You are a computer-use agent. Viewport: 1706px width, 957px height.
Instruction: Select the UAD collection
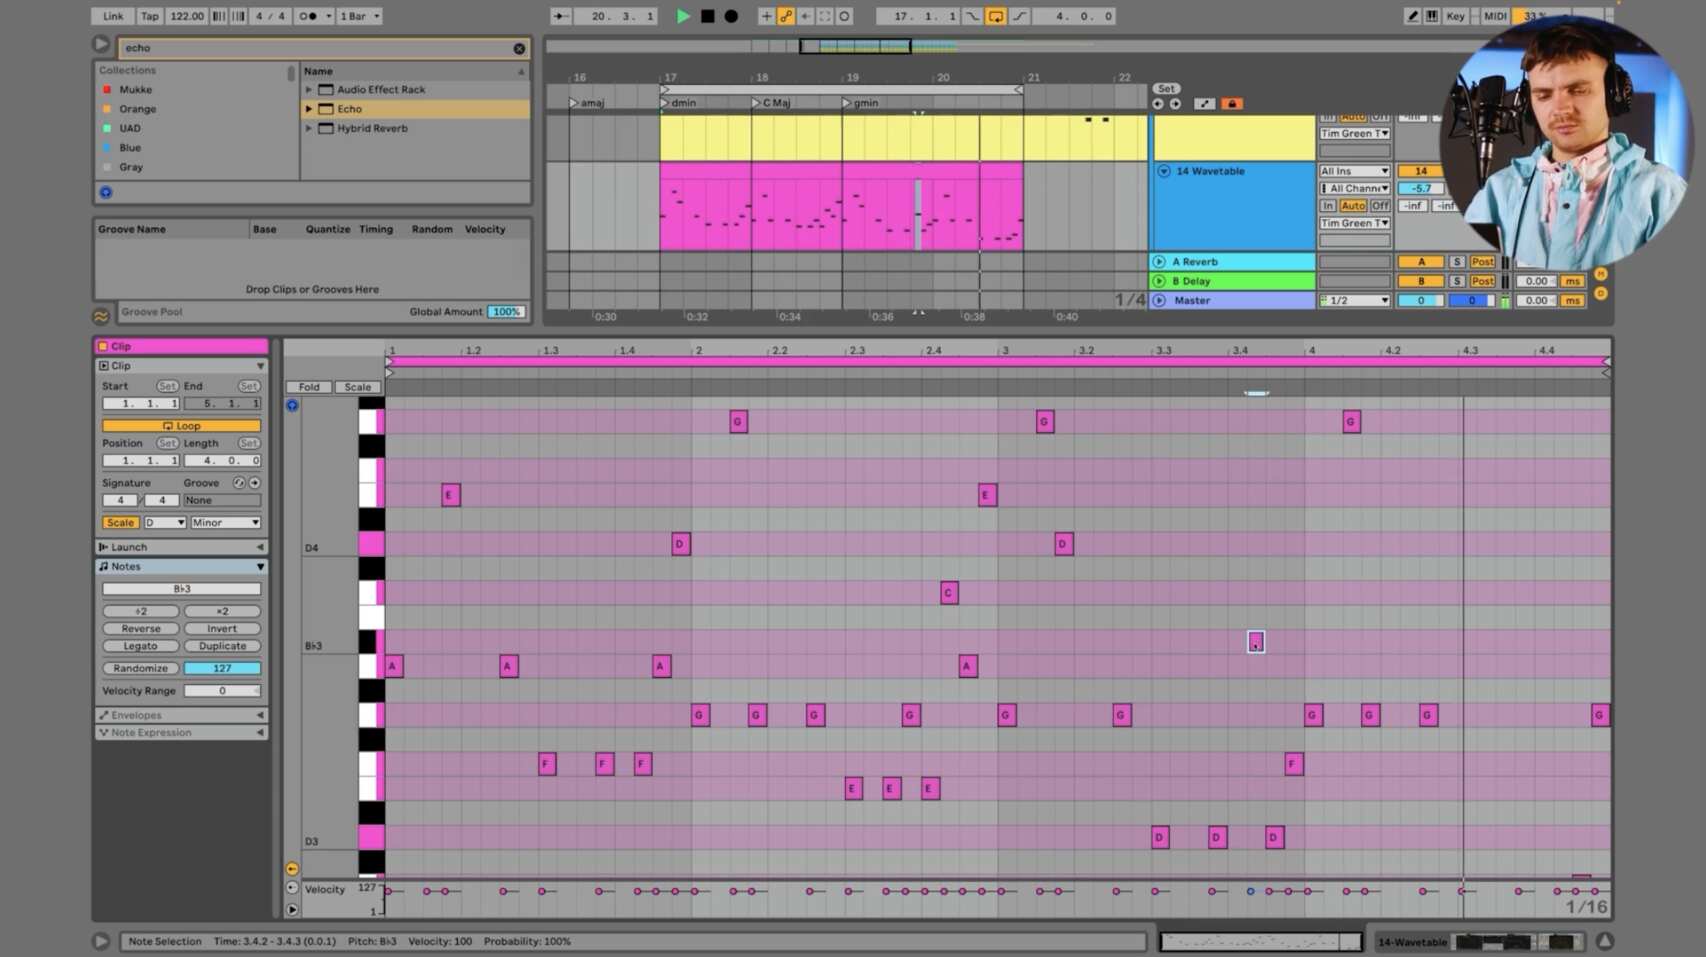130,128
